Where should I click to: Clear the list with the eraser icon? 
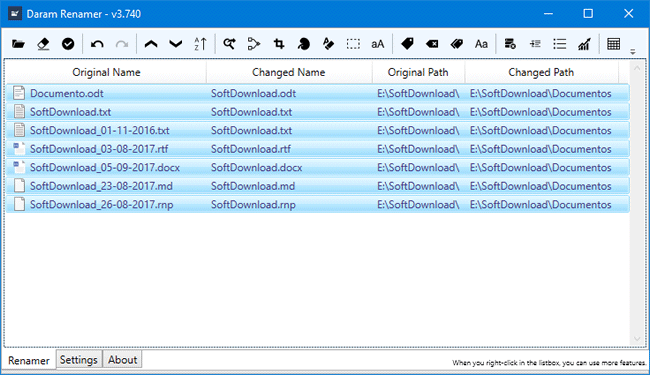[43, 44]
